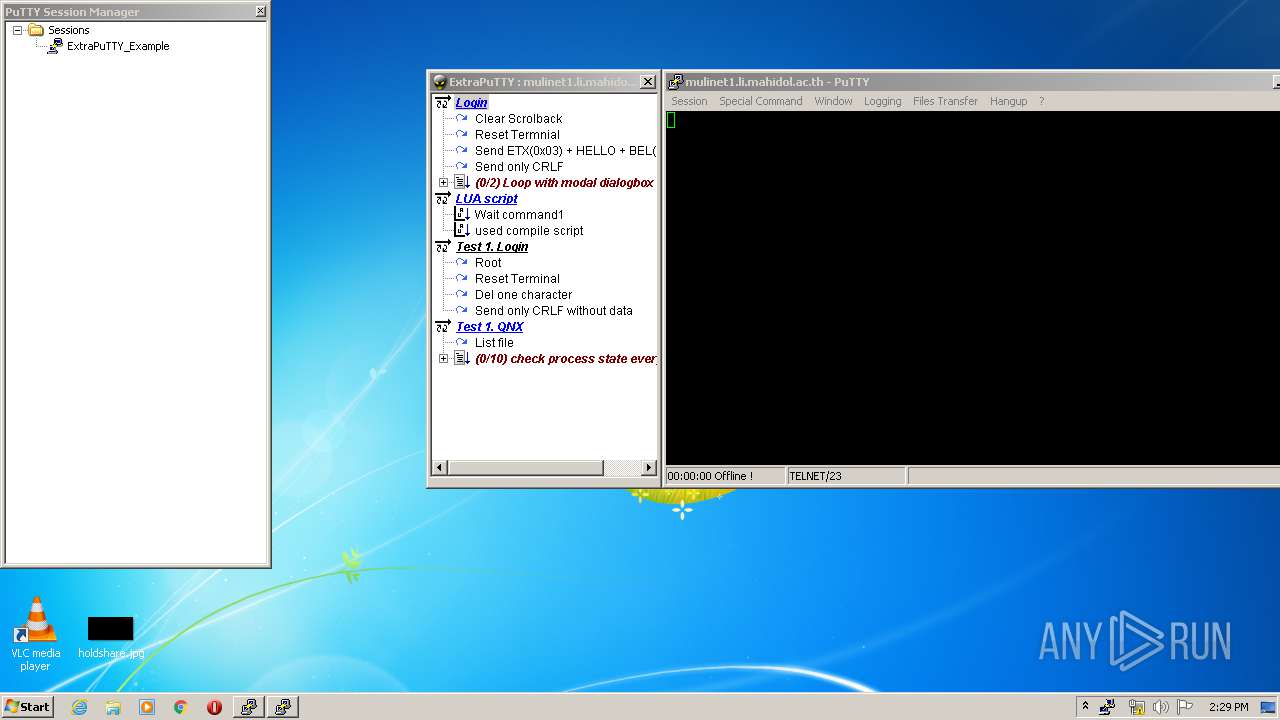Click the arrow icon next to Reset Termnial
The height and width of the screenshot is (720, 1280).
462,134
